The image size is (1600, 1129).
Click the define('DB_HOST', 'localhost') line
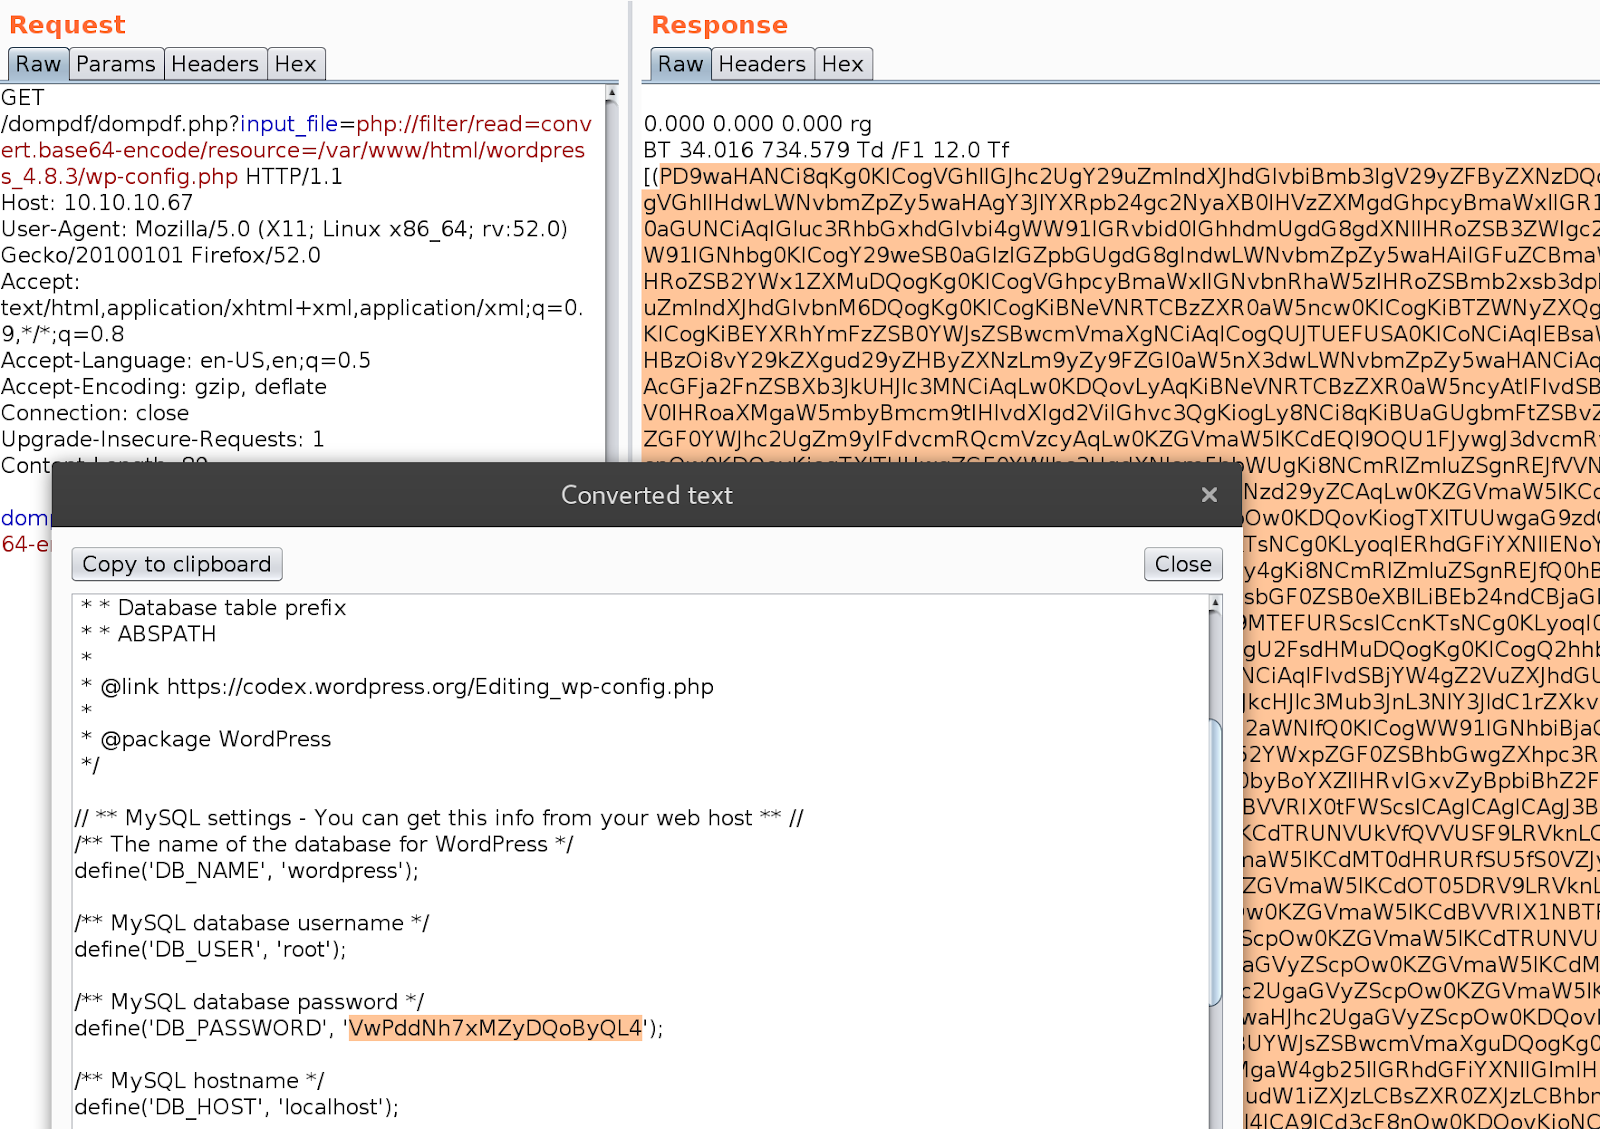tap(236, 1107)
